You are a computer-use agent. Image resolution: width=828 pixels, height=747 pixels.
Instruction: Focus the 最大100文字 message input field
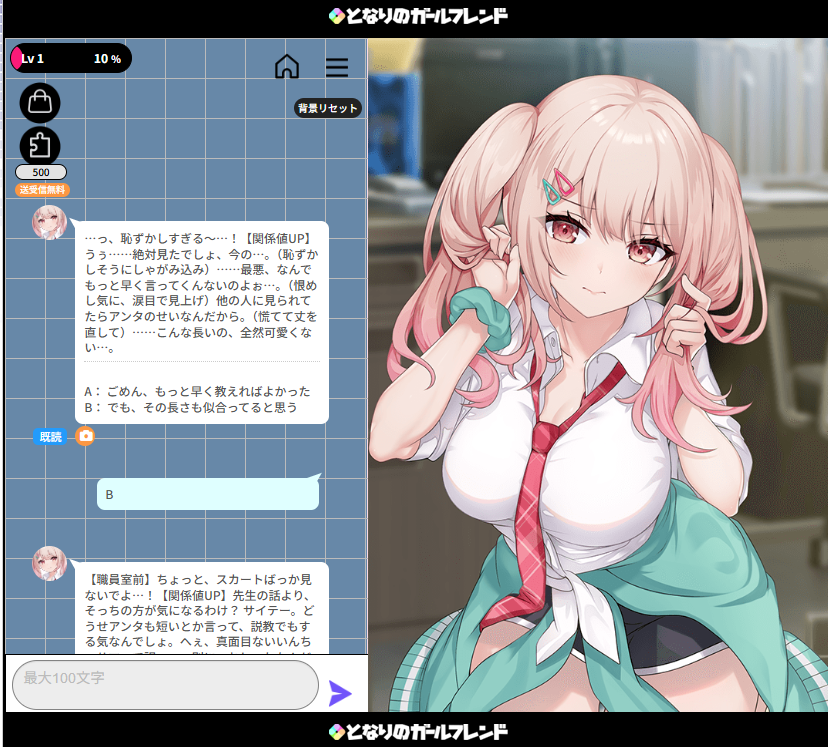[x=165, y=685]
